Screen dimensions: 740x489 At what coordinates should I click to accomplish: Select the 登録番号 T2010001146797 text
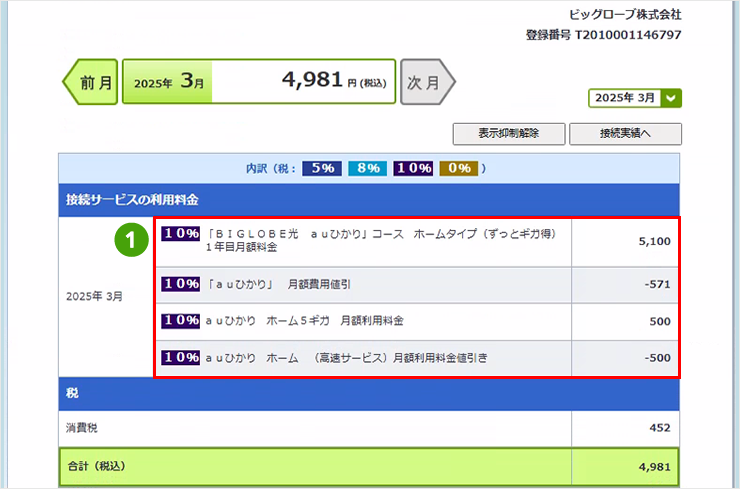point(604,35)
